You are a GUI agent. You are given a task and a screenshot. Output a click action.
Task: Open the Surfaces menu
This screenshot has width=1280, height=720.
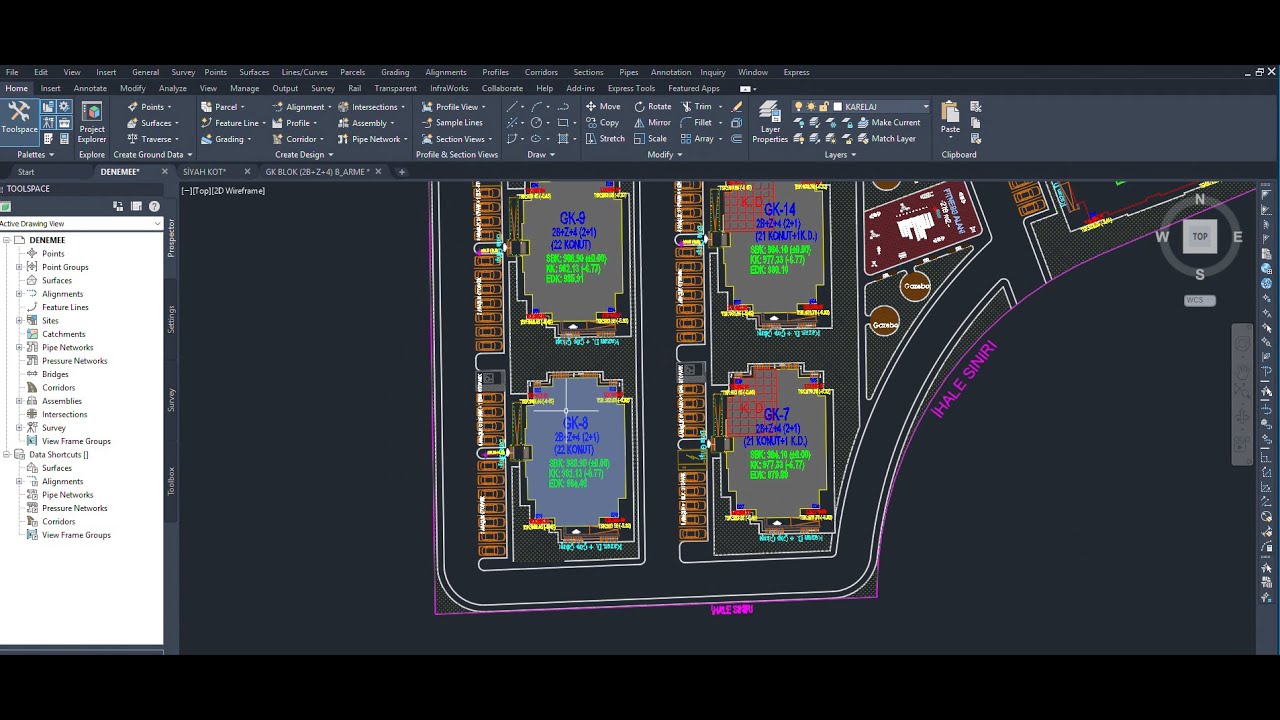tap(254, 72)
